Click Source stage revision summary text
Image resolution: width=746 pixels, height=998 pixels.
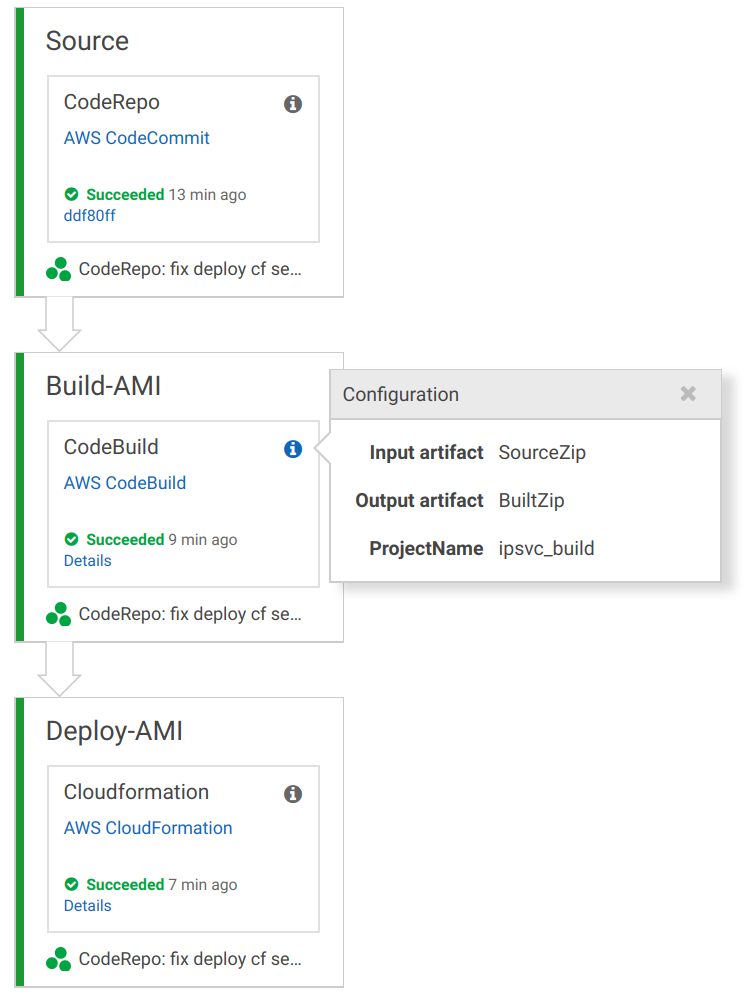190,269
